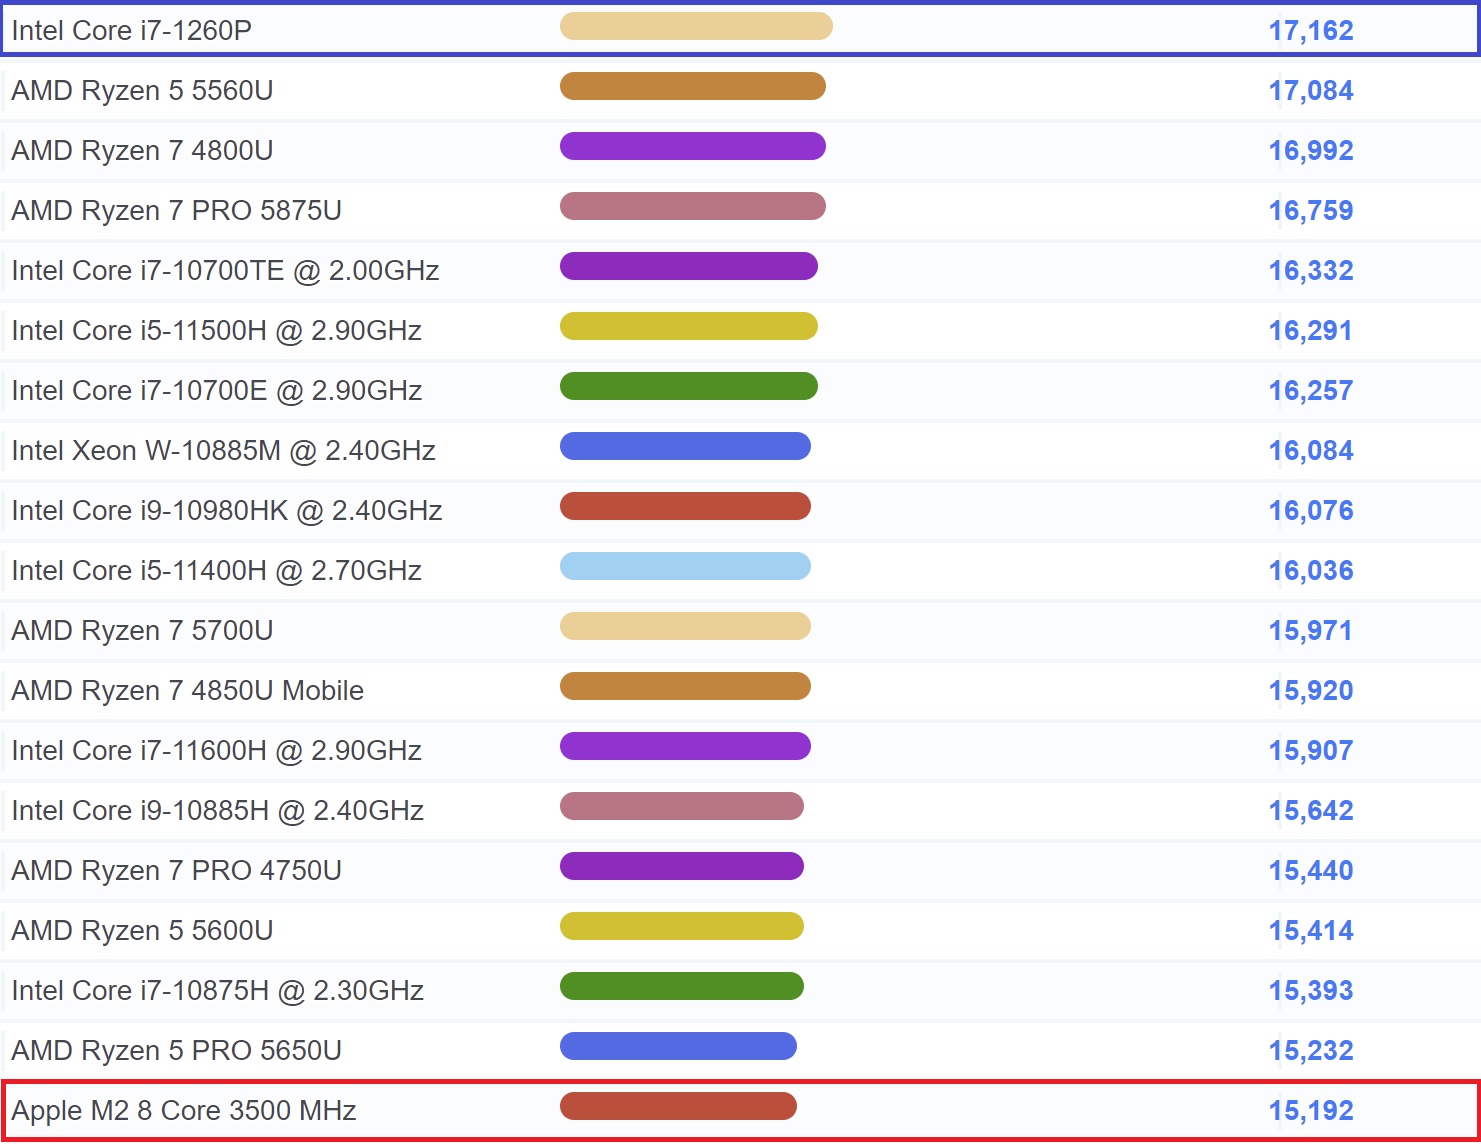Open Intel Core i9-10885H @ 2.40GHz page
This screenshot has height=1144, width=1481.
[x=217, y=810]
